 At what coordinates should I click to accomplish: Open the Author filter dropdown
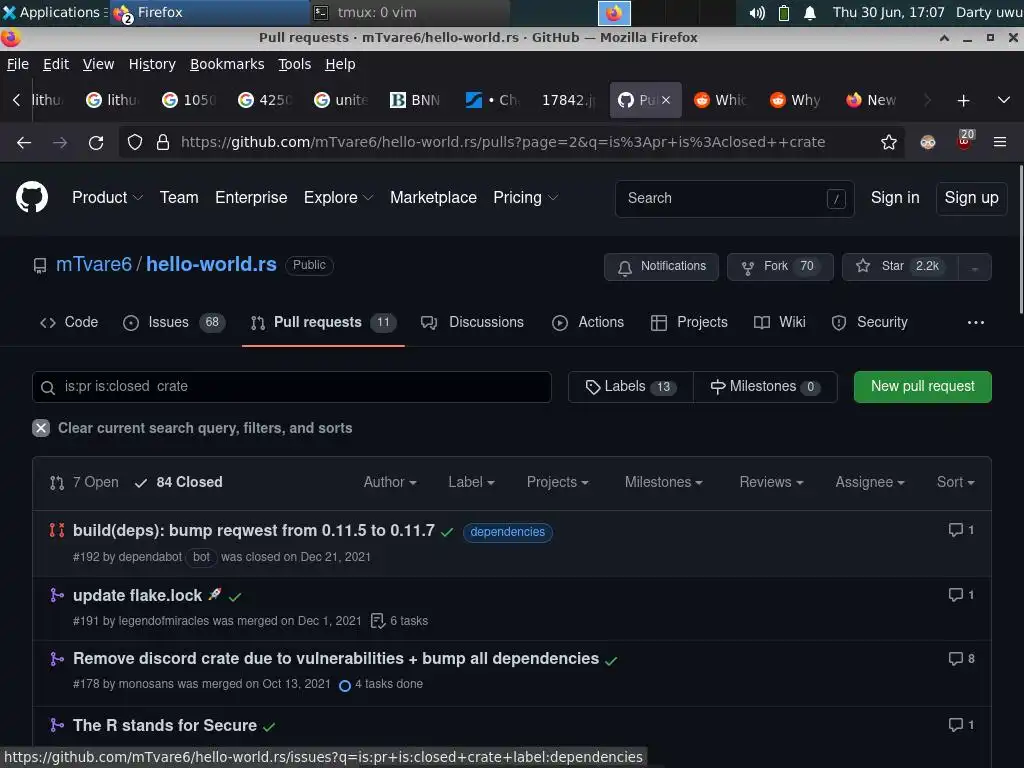click(390, 482)
